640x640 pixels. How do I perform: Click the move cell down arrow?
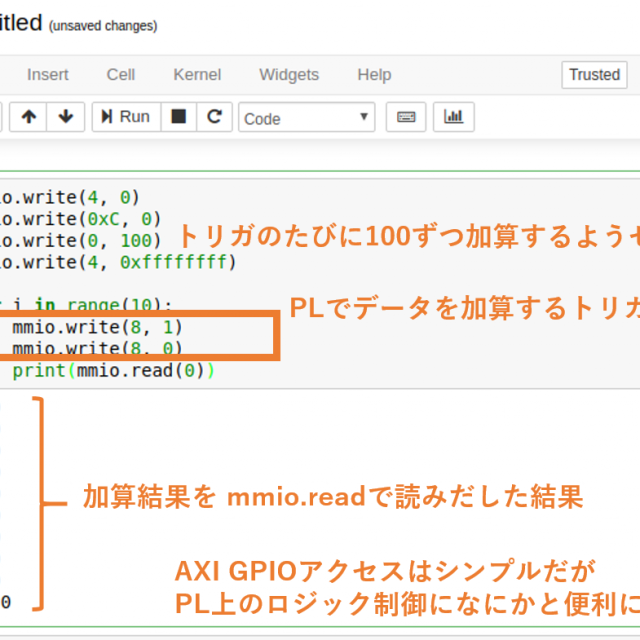pos(65,117)
